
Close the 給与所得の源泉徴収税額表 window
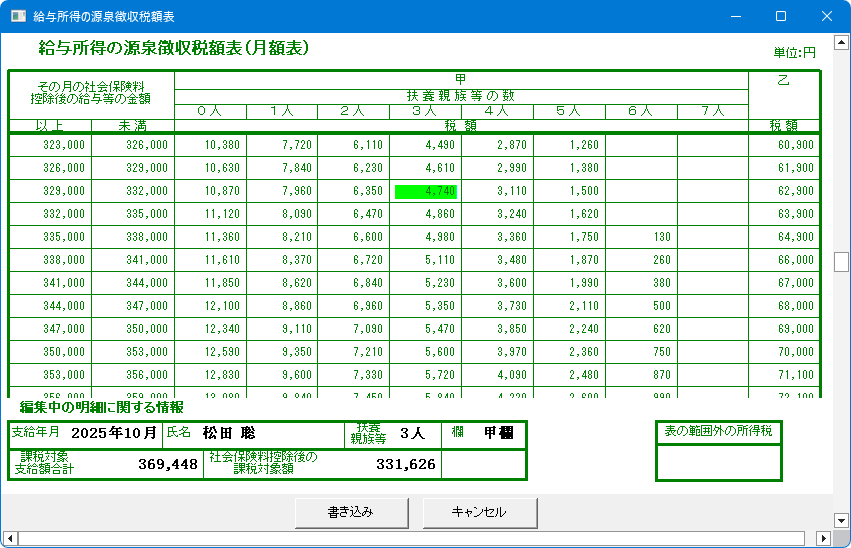click(827, 16)
